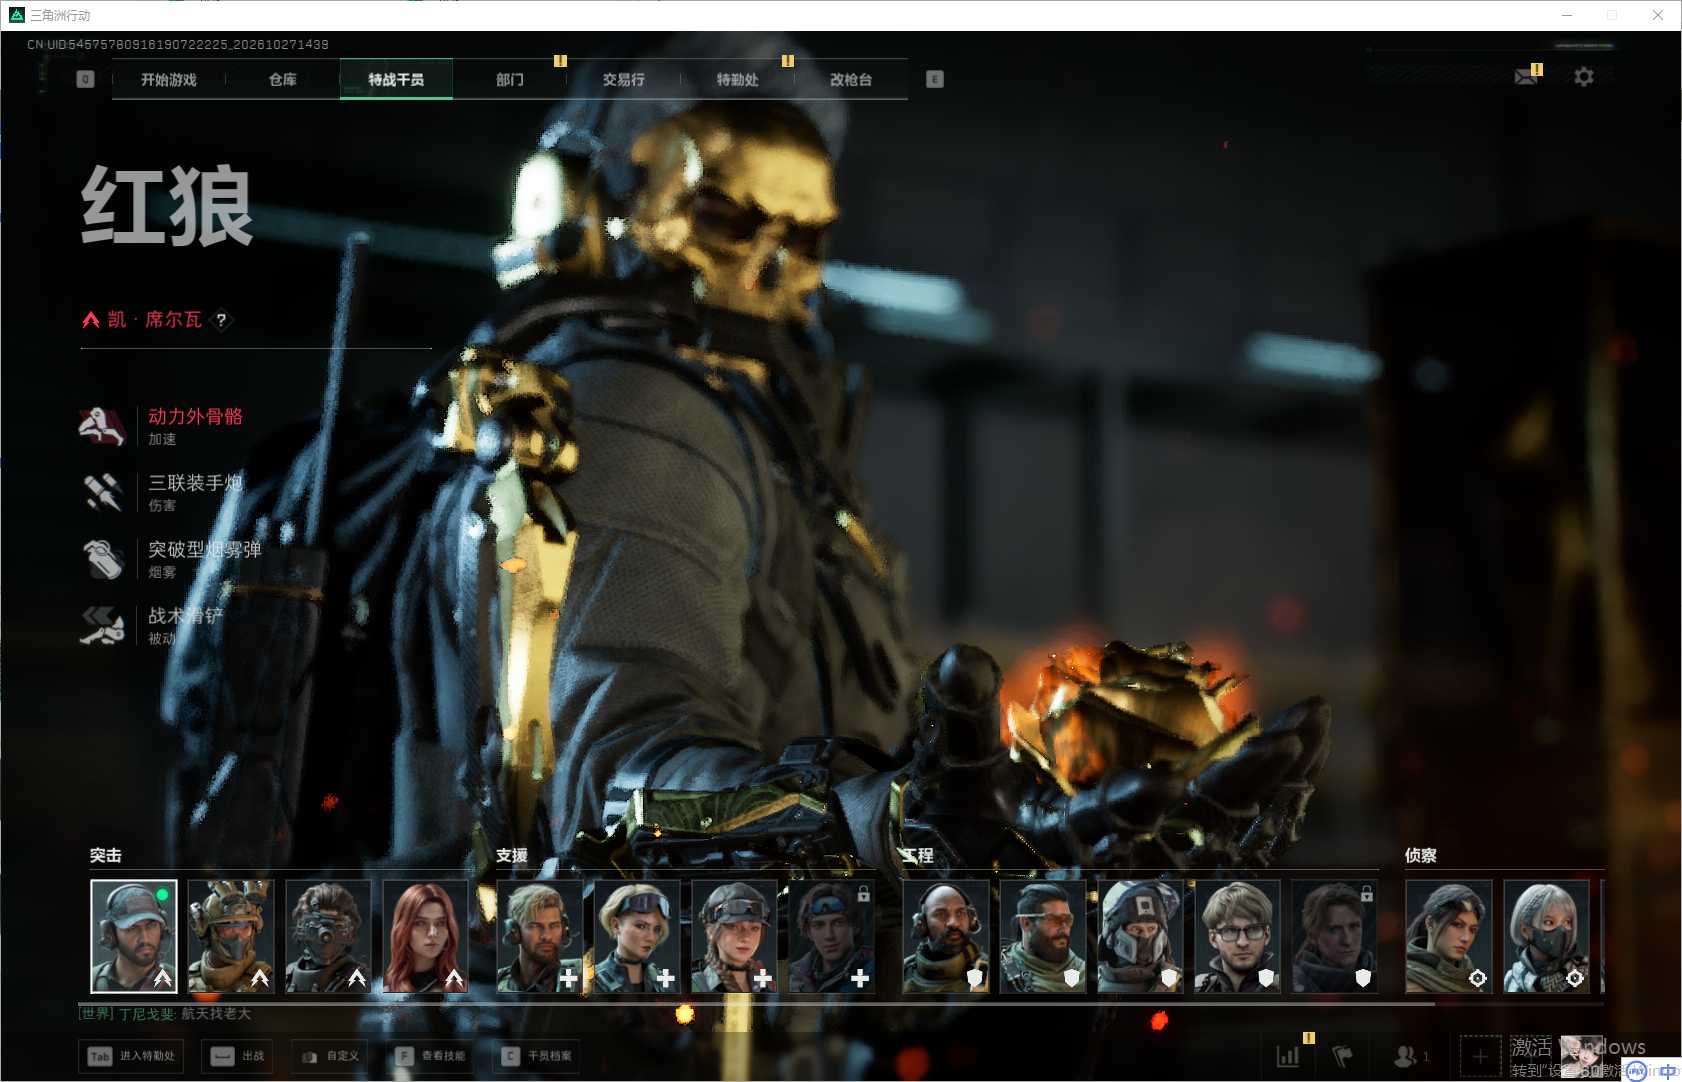Select the locked 支援 operator portrait
The image size is (1682, 1082).
tap(831, 936)
